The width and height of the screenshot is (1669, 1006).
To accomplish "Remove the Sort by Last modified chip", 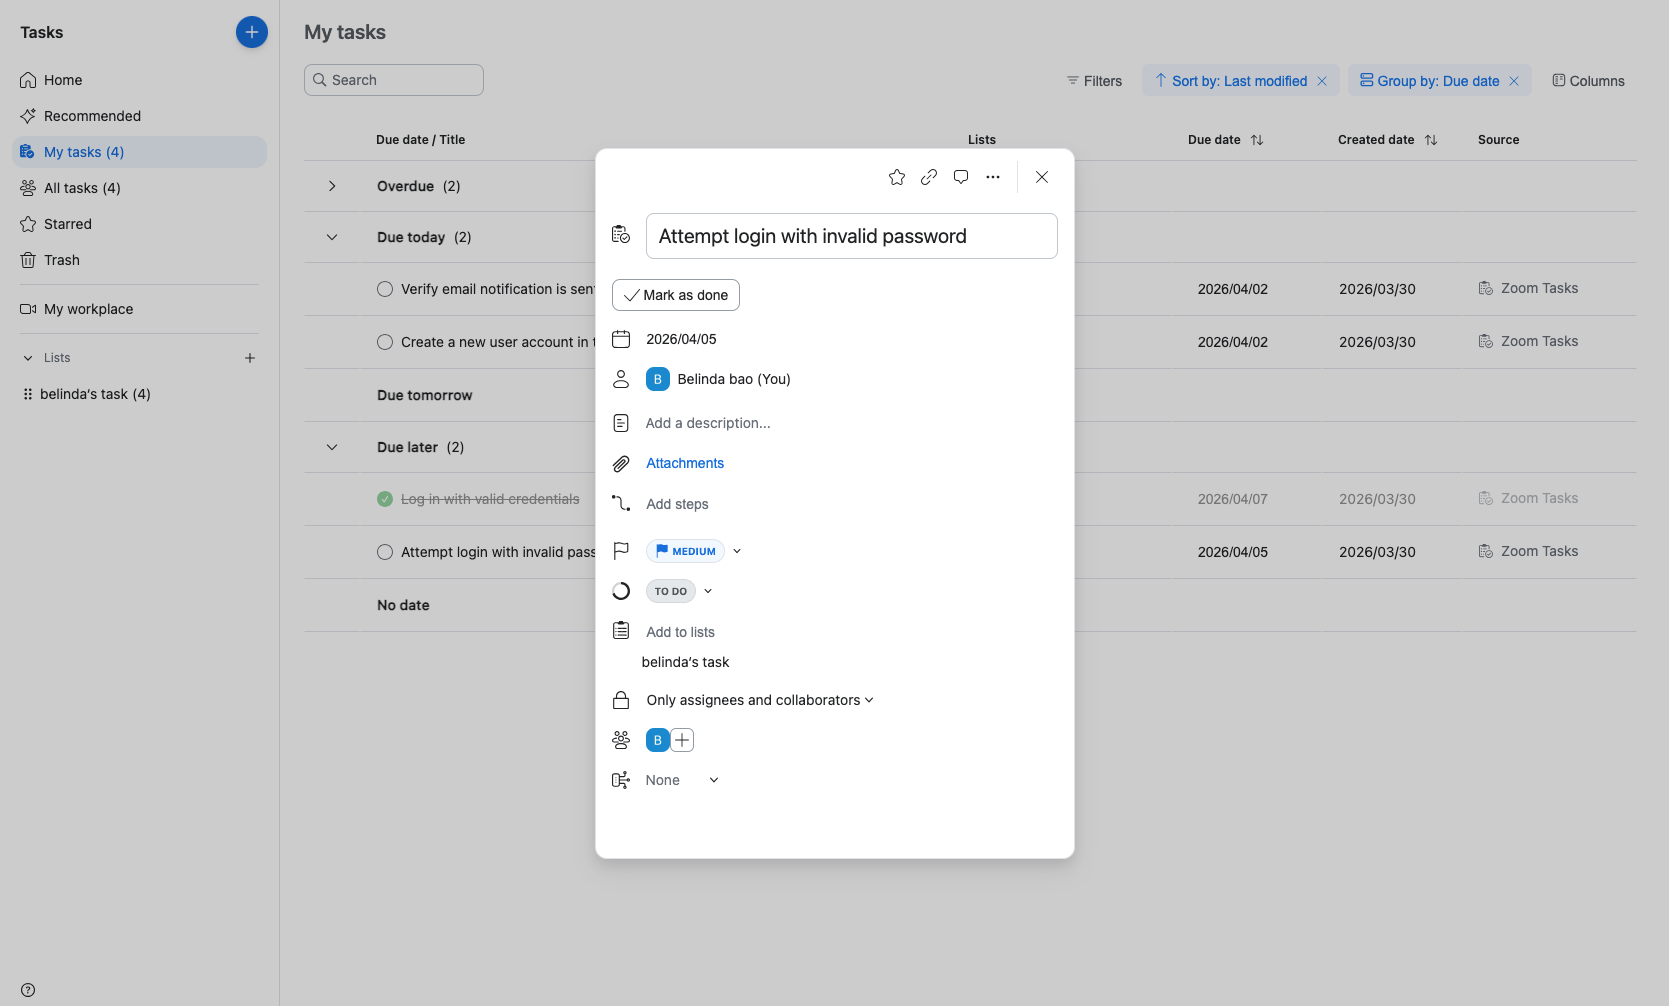I will (1322, 81).
